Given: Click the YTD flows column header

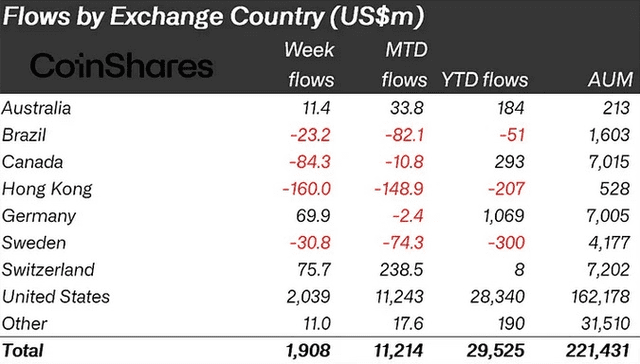Looking at the screenshot, I should point(484,80).
